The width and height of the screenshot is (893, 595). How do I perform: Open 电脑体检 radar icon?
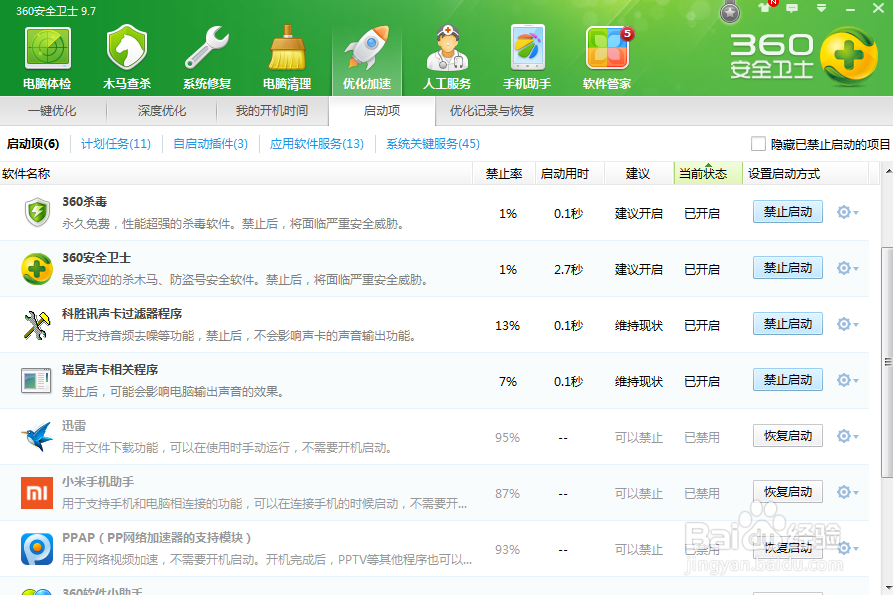pyautogui.click(x=47, y=47)
